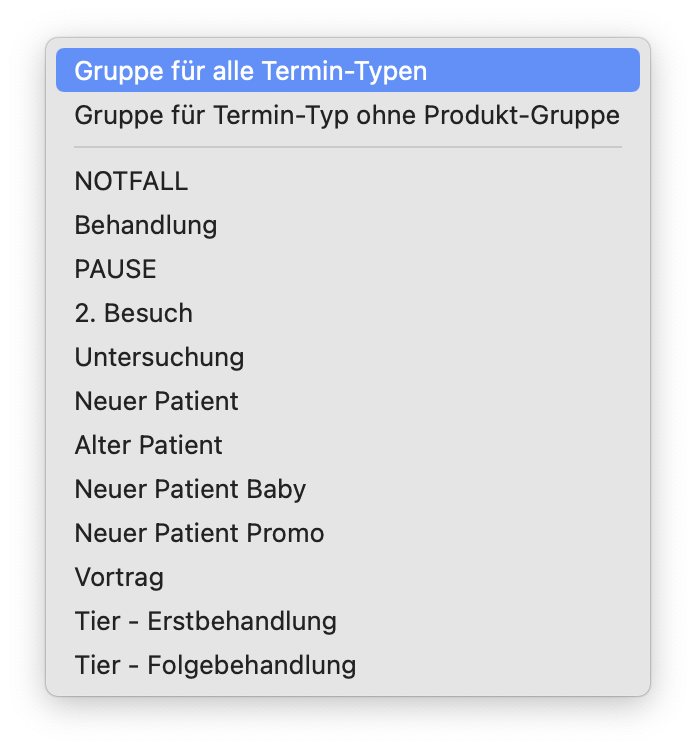Choose 'Neuer Patient' appointment type
Image resolution: width=696 pixels, height=750 pixels.
(157, 401)
